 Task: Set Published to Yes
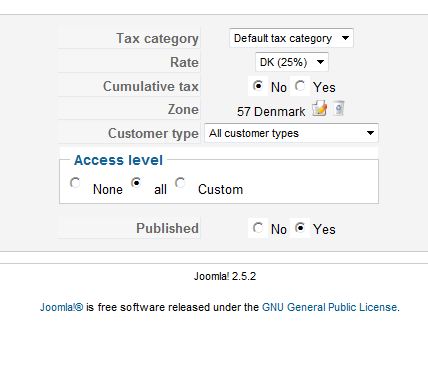click(300, 228)
